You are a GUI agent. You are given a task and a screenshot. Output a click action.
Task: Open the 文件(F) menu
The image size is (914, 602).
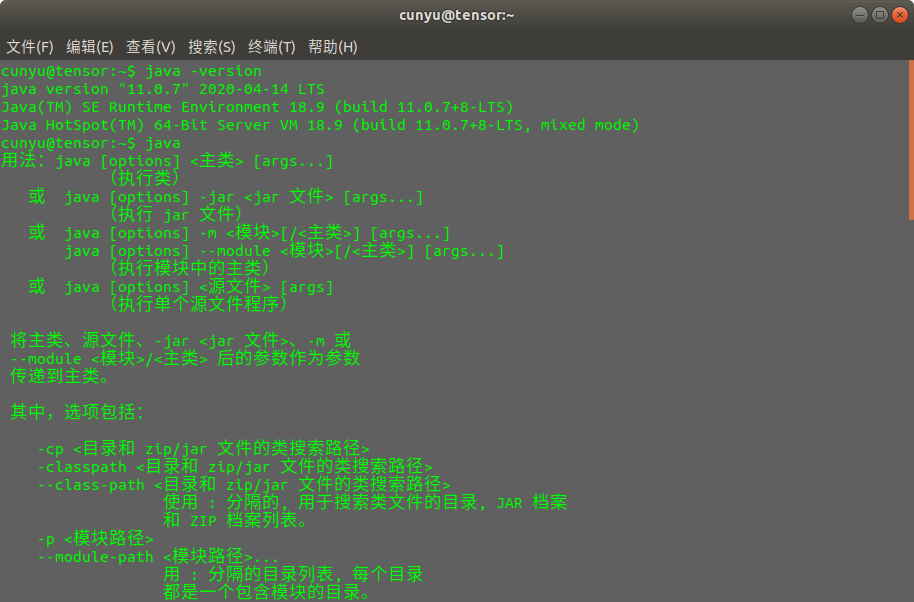click(x=30, y=47)
